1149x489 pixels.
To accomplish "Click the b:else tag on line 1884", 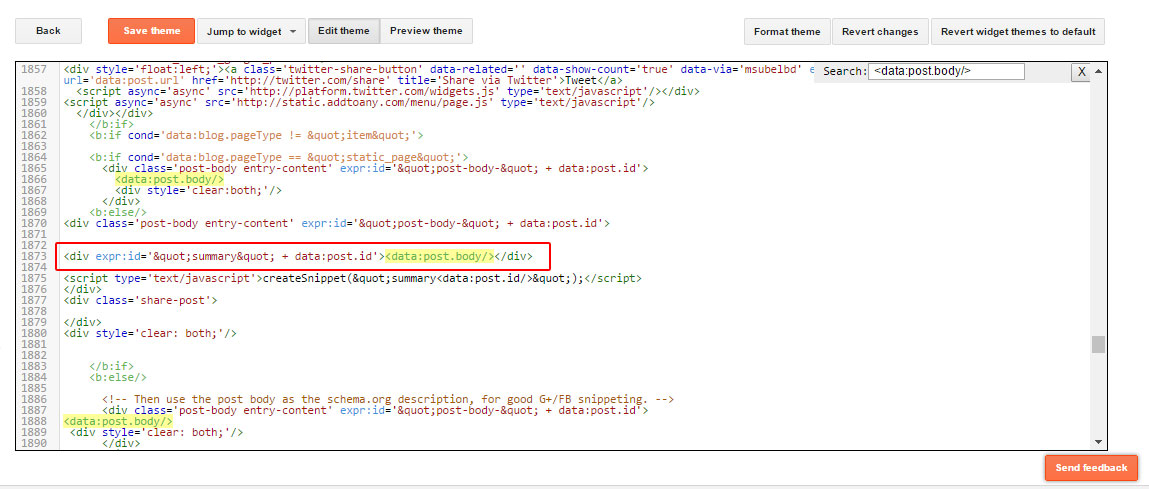I will (118, 377).
